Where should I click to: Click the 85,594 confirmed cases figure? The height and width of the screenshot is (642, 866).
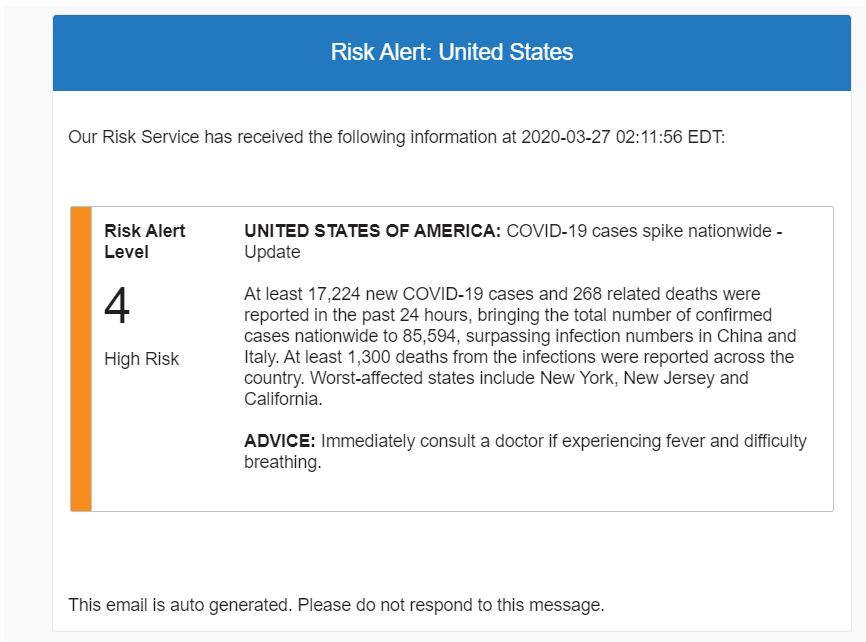[x=416, y=336]
